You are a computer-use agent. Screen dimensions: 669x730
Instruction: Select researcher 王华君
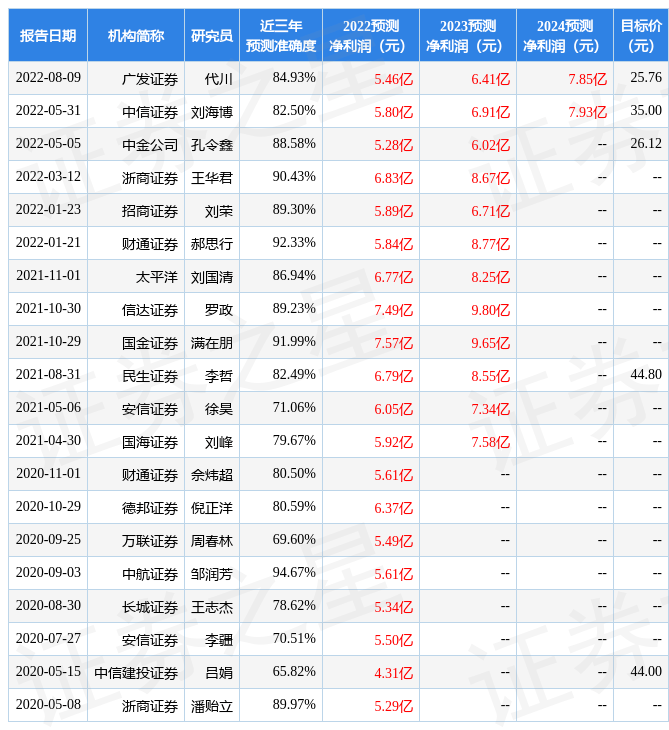212,178
